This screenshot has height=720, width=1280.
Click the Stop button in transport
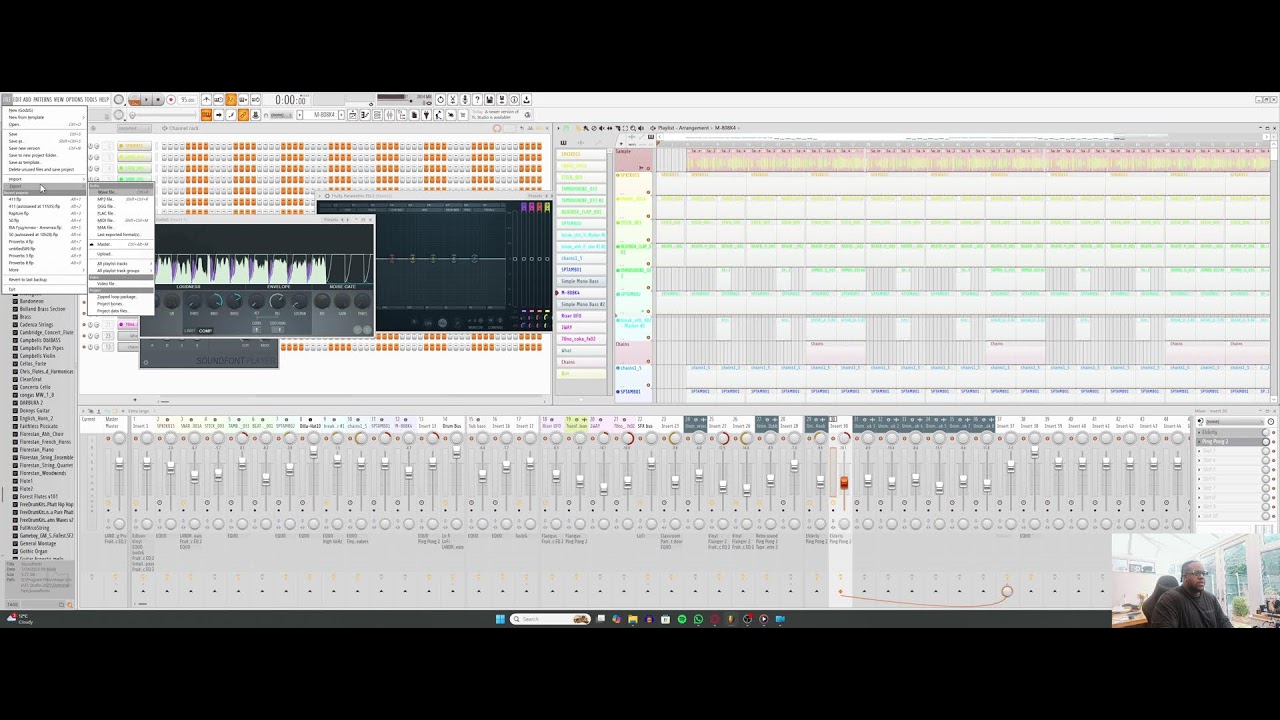point(158,99)
